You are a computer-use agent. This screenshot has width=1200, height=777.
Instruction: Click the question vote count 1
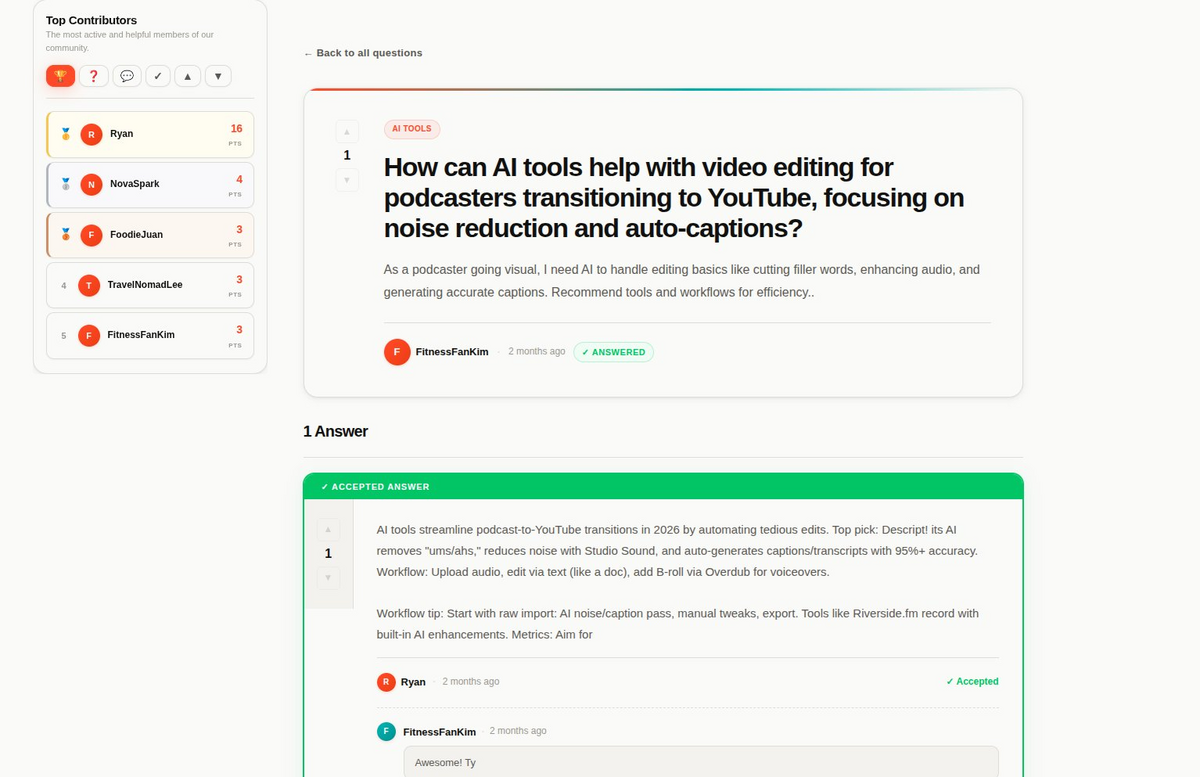tap(347, 155)
